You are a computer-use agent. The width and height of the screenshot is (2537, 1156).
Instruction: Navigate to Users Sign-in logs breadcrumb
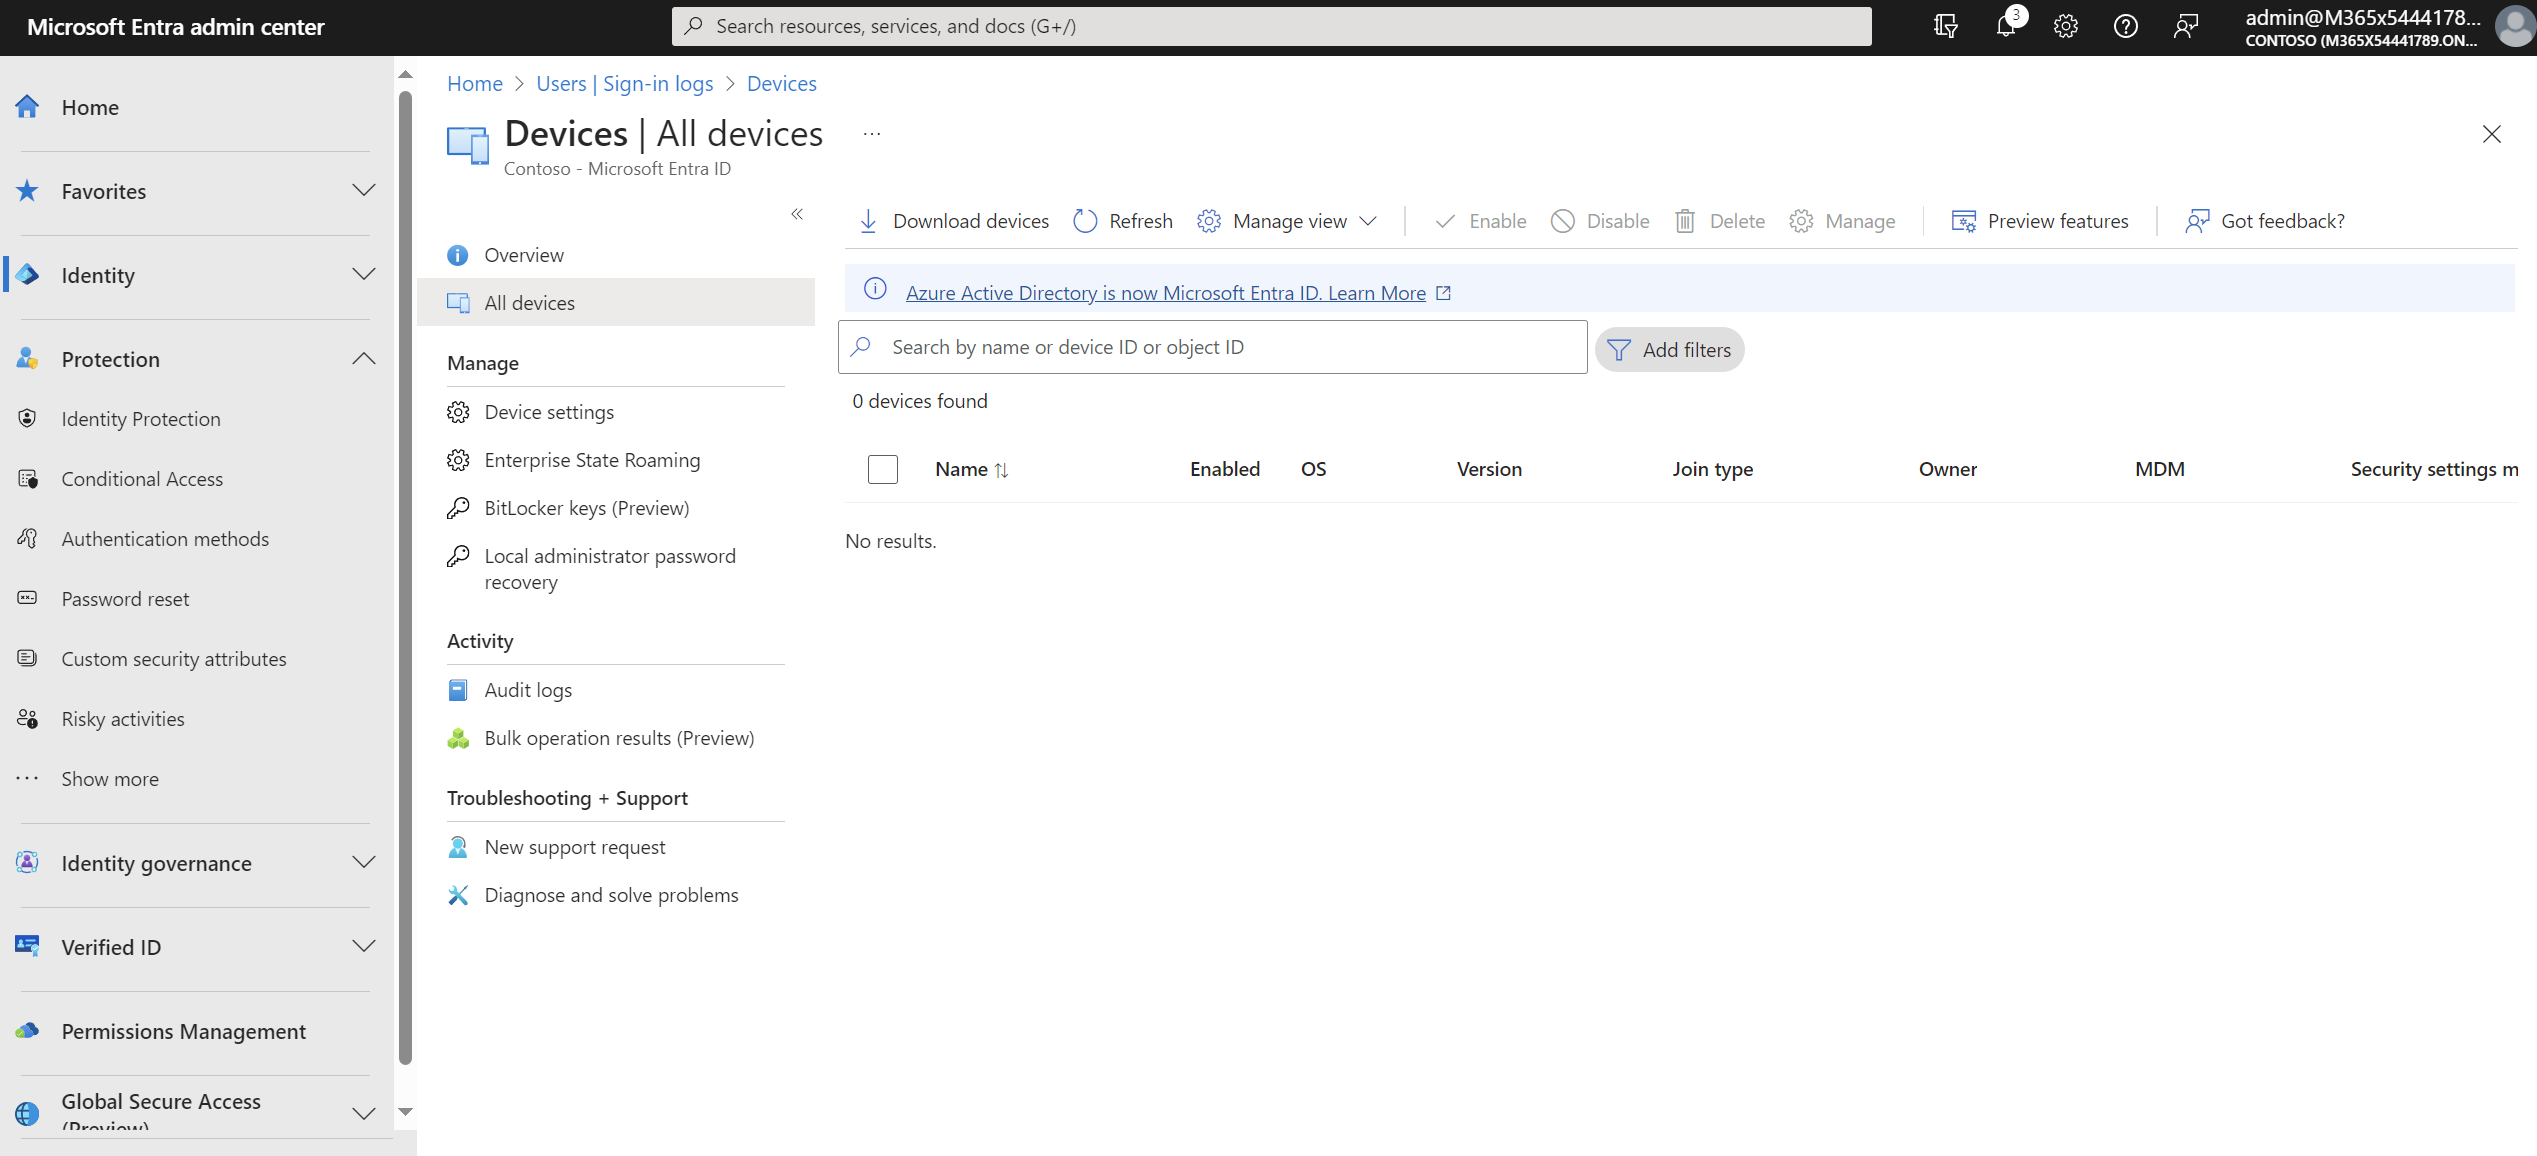point(625,84)
